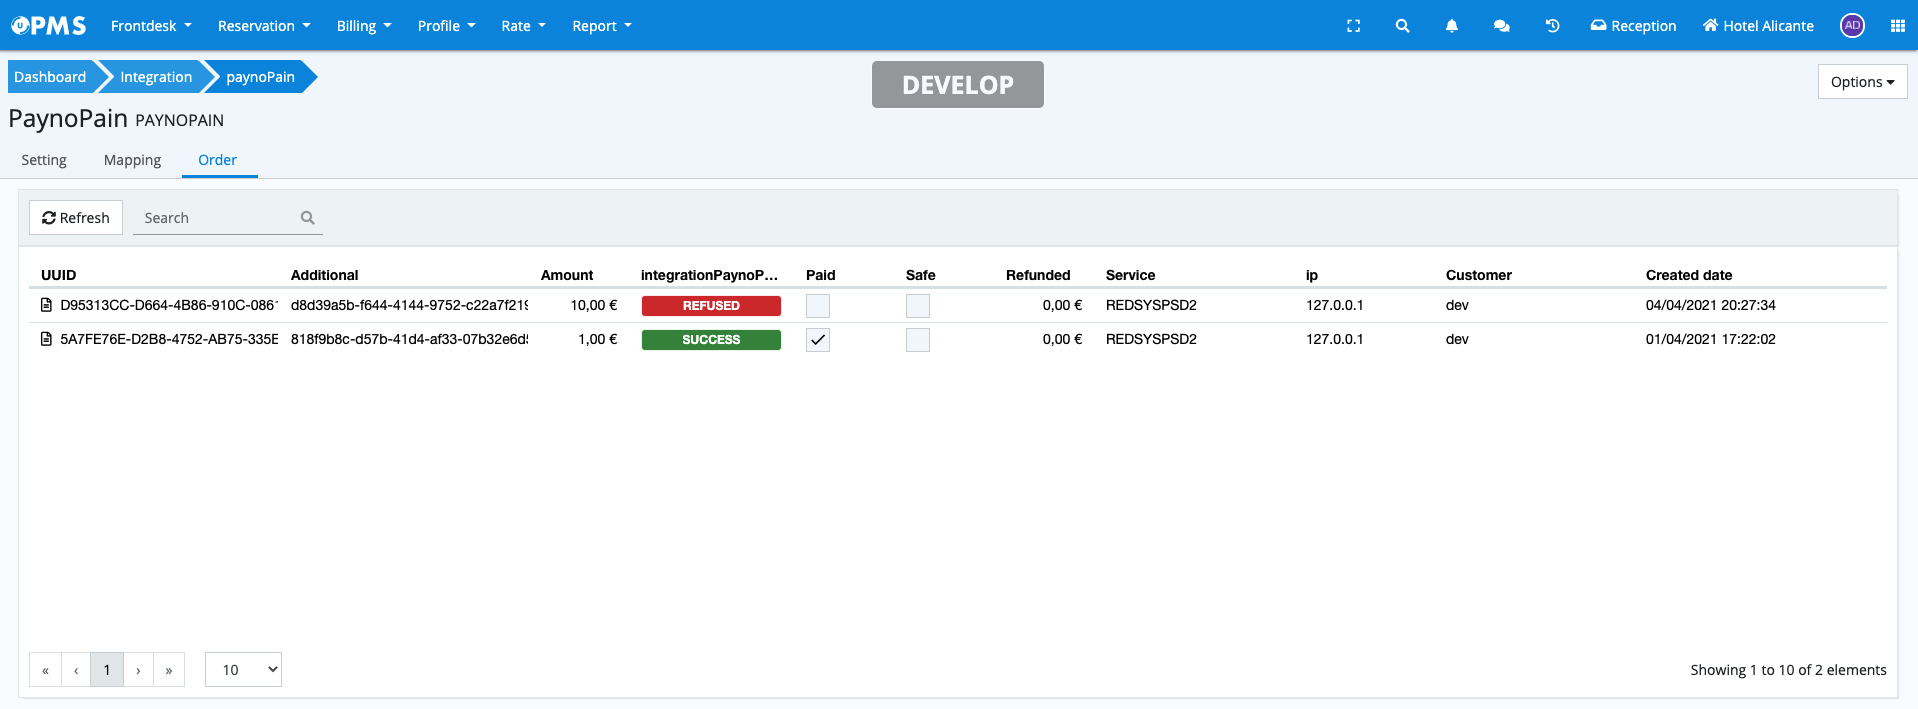Click the fullscreen expand icon
Screen dimensions: 1918x709
click(1353, 26)
